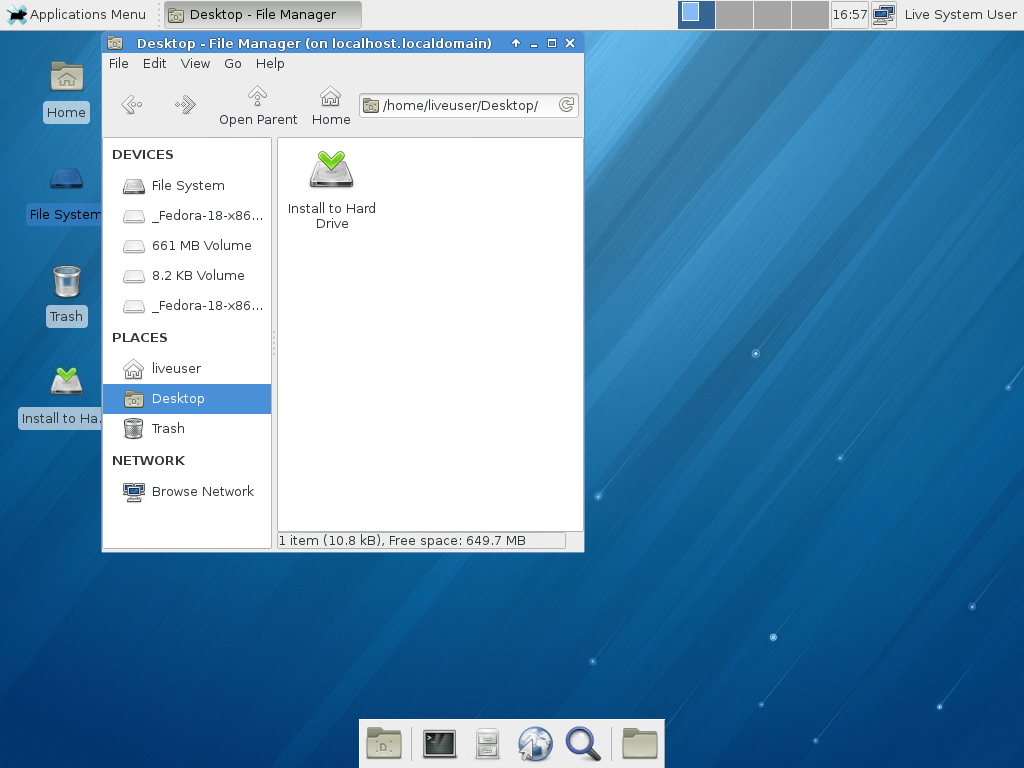Click the desktop folder icon in dock
Image resolution: width=1024 pixels, height=768 pixels.
[x=384, y=743]
